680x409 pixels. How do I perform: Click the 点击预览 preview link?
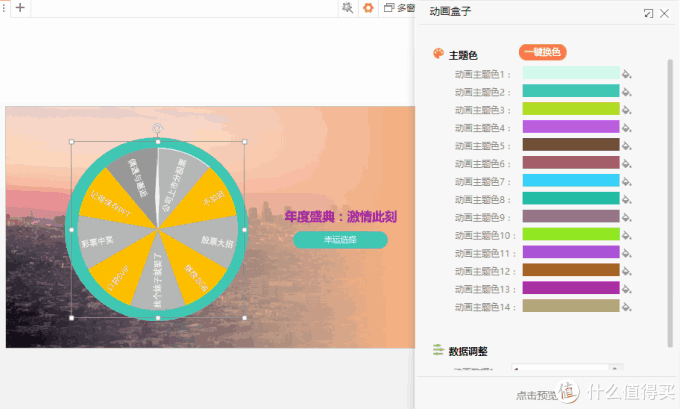(x=535, y=395)
